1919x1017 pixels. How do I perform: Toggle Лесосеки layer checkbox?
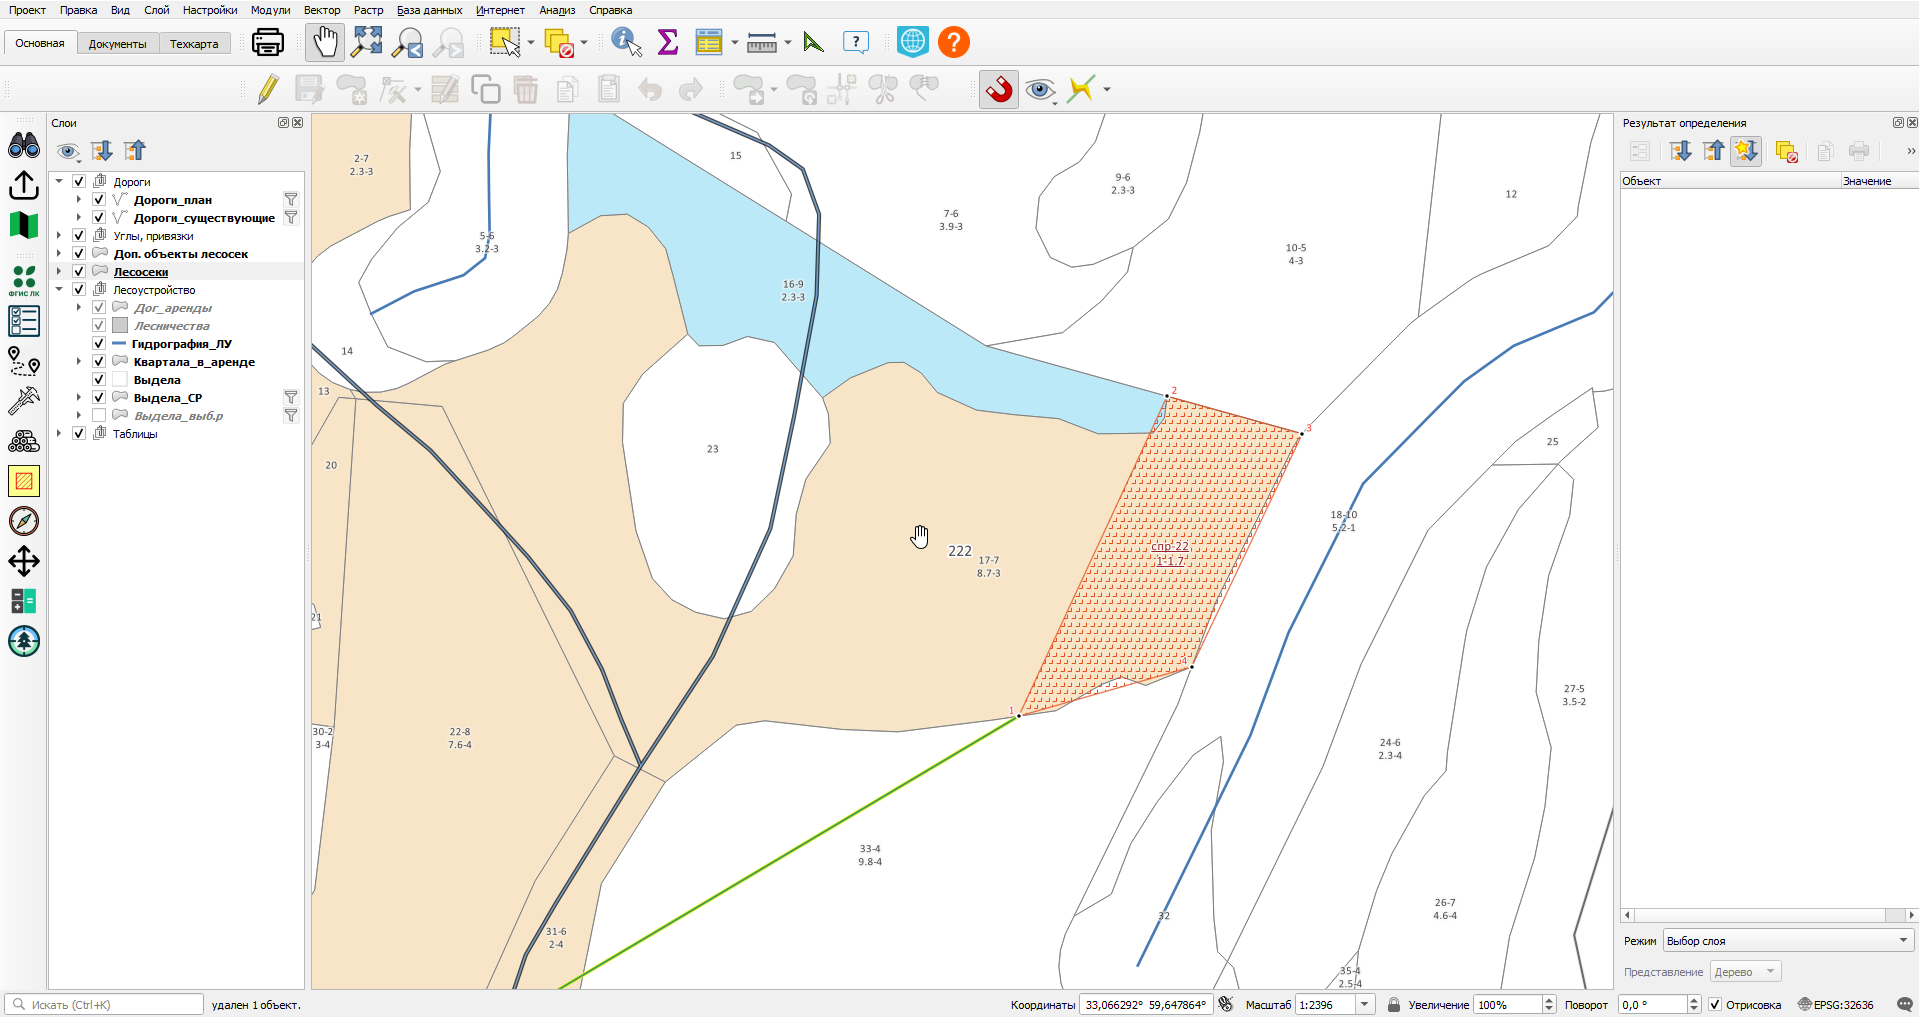[79, 271]
